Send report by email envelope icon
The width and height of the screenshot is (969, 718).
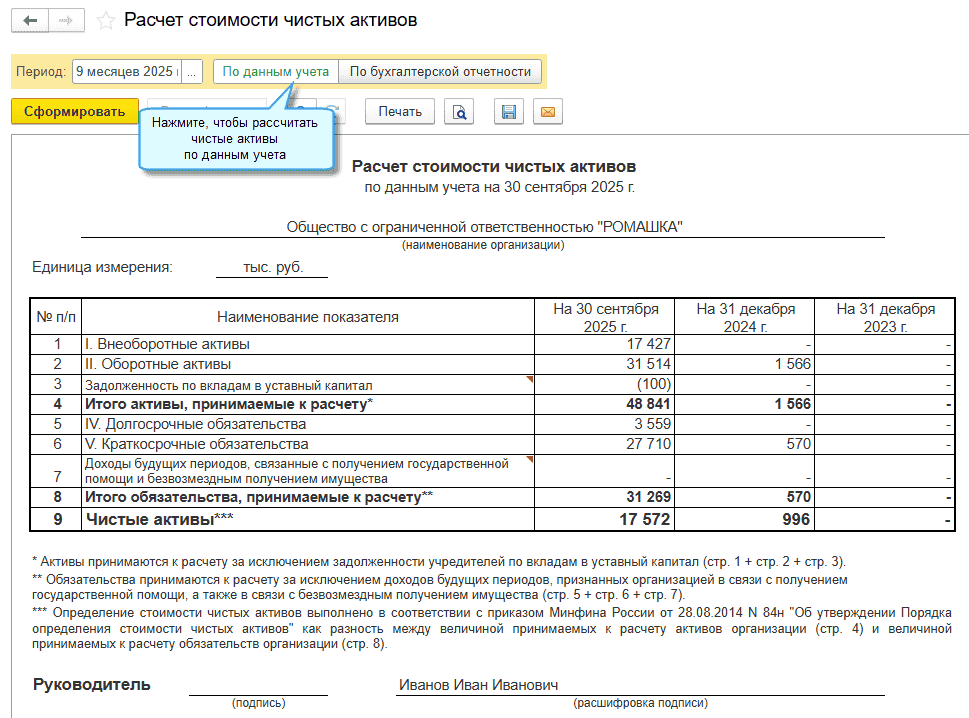(547, 111)
